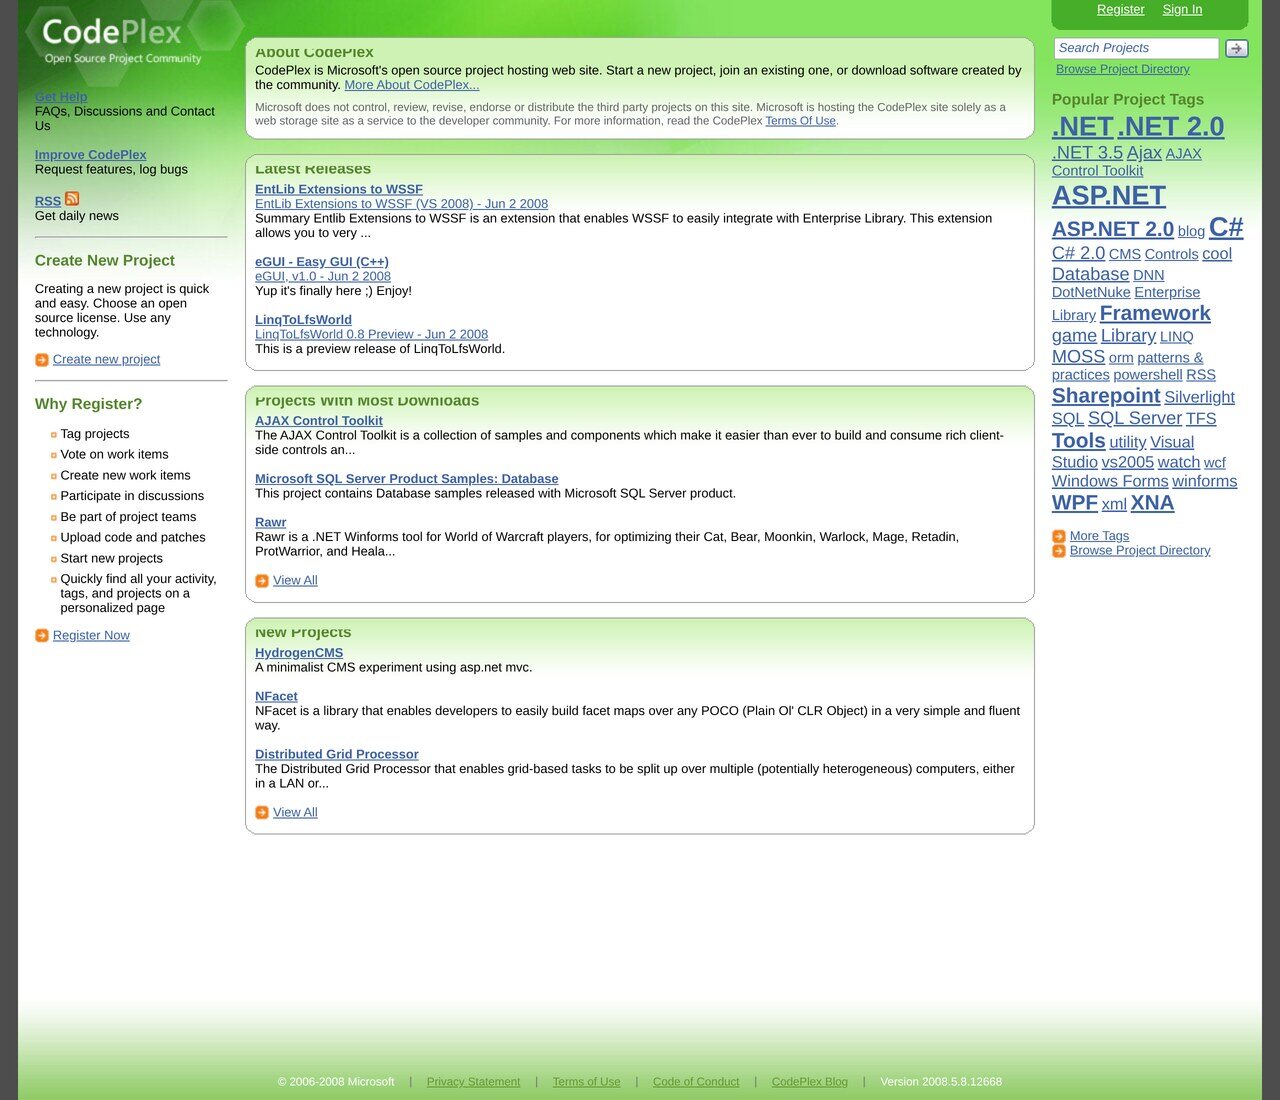The image size is (1280, 1100).
Task: Select the powershell tag
Action: (x=1147, y=375)
